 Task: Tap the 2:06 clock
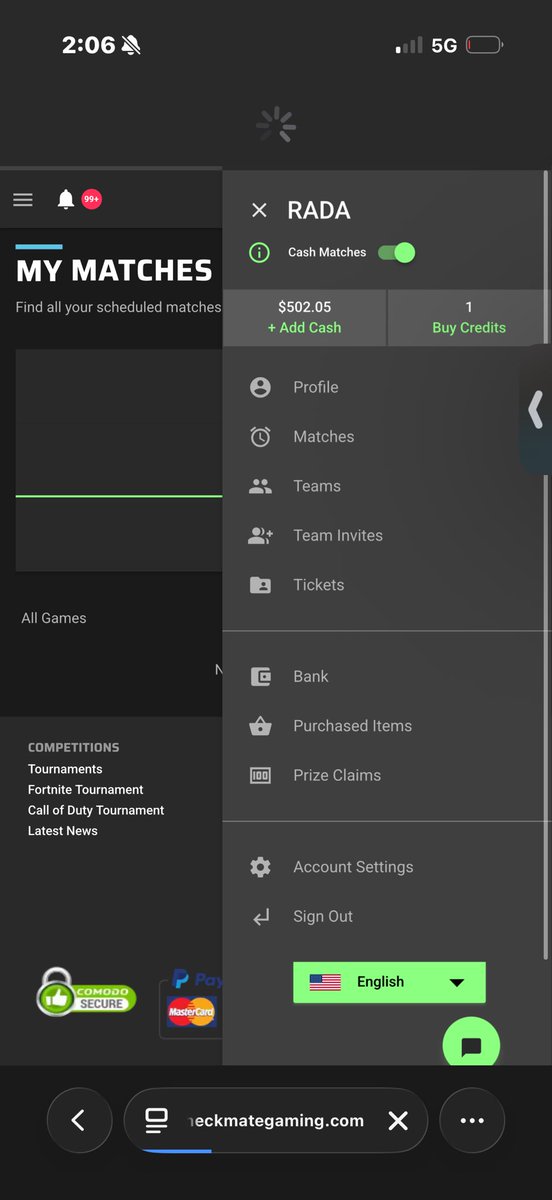(x=89, y=45)
